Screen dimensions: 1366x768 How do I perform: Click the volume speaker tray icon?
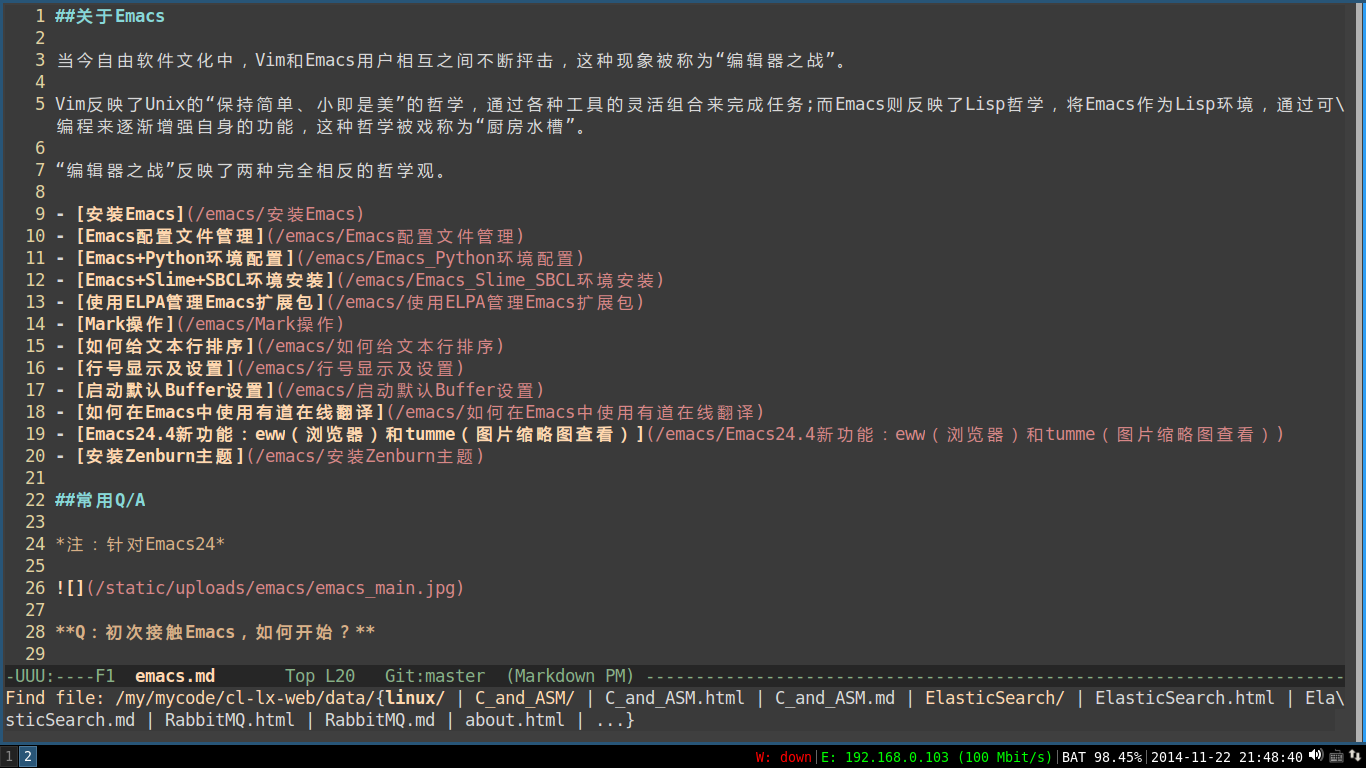1316,756
